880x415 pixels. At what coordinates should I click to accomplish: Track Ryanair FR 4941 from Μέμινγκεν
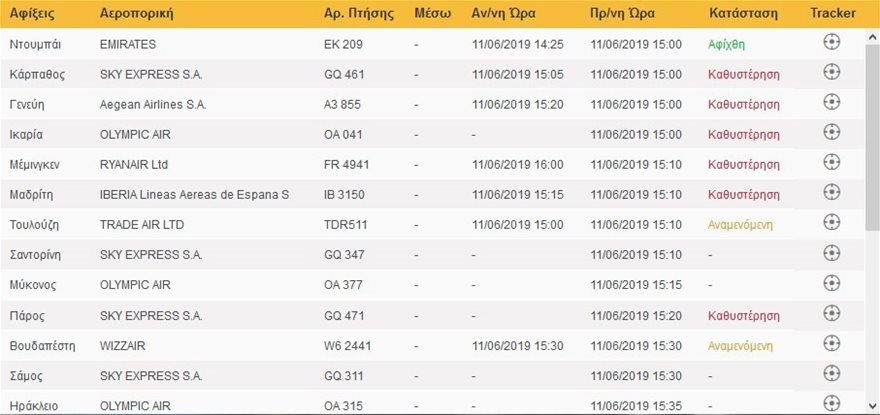[832, 162]
